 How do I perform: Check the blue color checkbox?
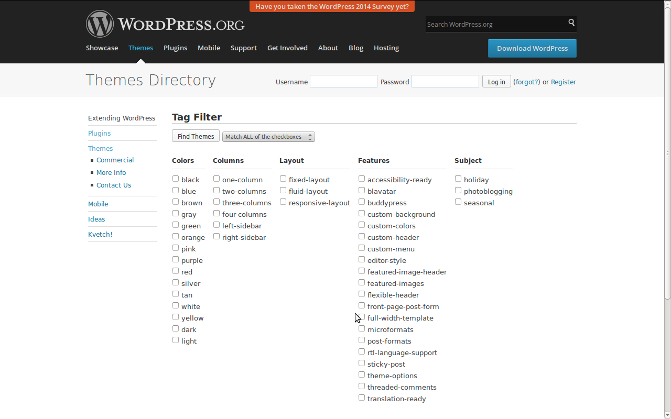coord(175,190)
